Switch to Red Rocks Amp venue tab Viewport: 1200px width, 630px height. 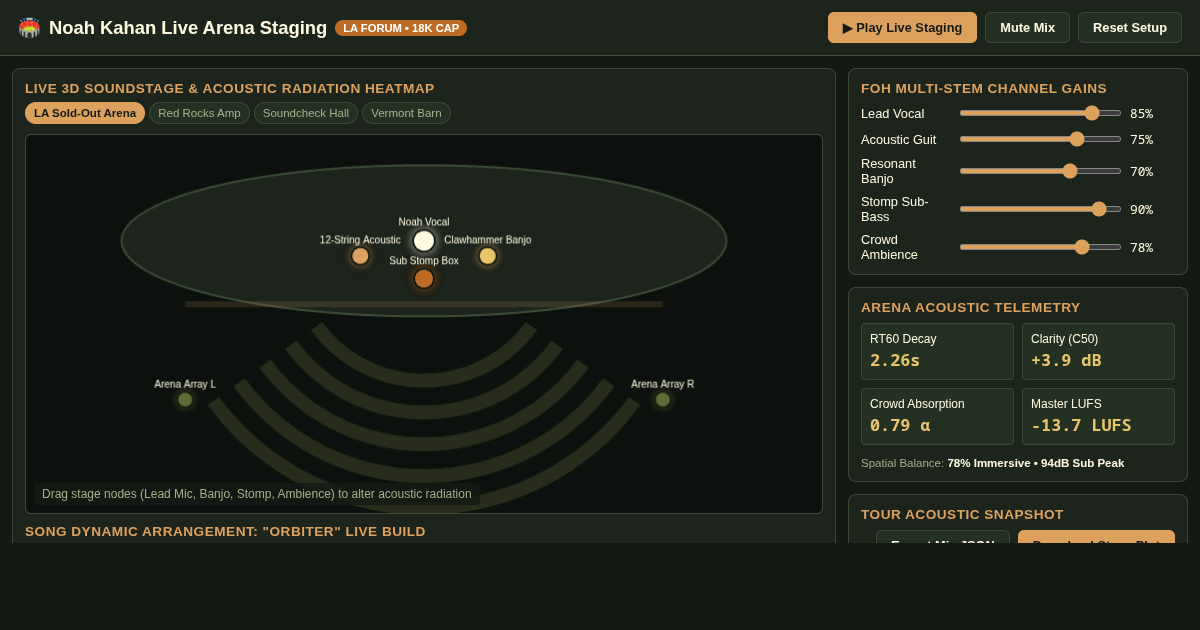click(199, 113)
